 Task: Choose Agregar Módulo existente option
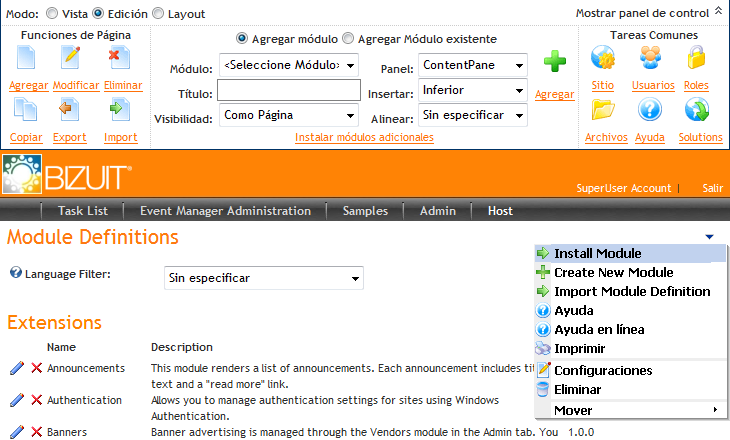(x=348, y=39)
